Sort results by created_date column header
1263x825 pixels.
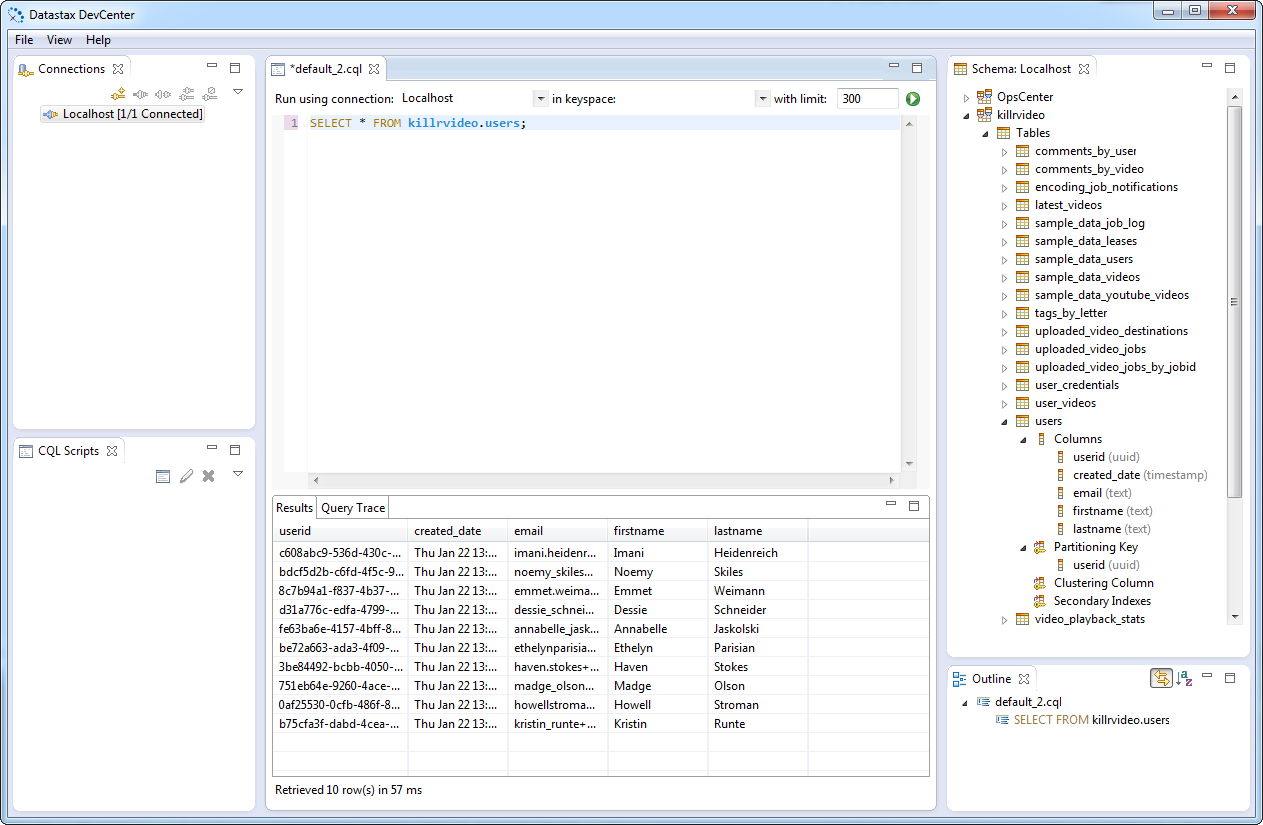[458, 531]
